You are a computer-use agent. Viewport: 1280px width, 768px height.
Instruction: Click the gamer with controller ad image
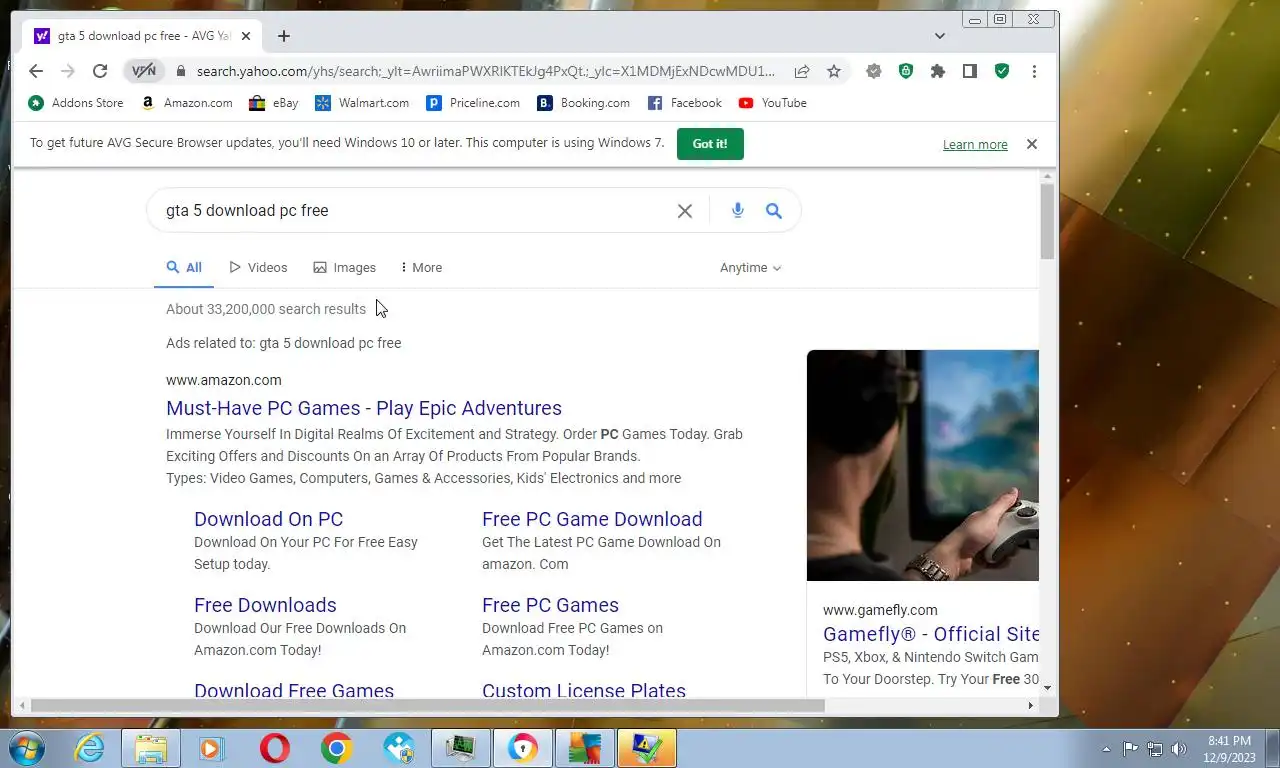pyautogui.click(x=923, y=465)
